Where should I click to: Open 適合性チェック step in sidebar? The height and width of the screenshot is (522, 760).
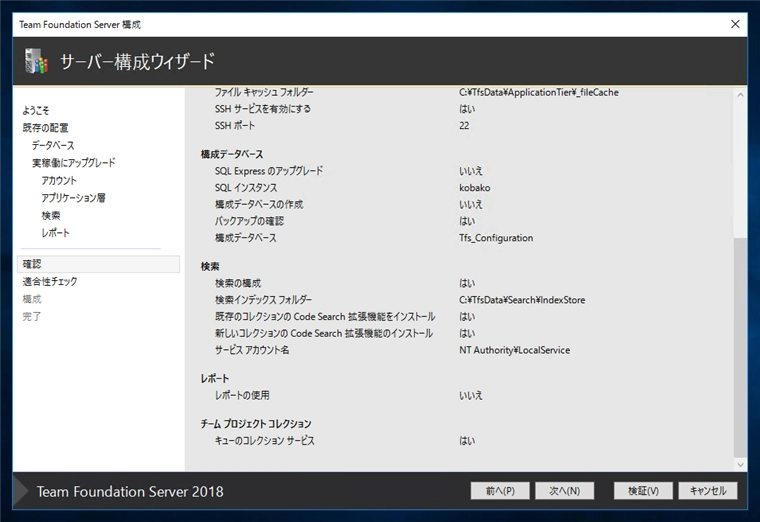[x=50, y=281]
